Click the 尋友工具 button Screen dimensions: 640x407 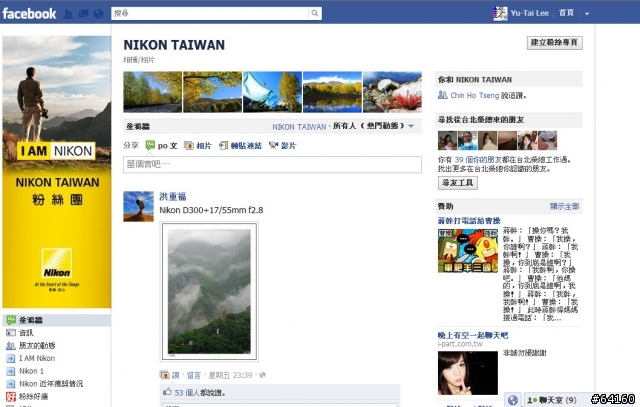tap(458, 182)
